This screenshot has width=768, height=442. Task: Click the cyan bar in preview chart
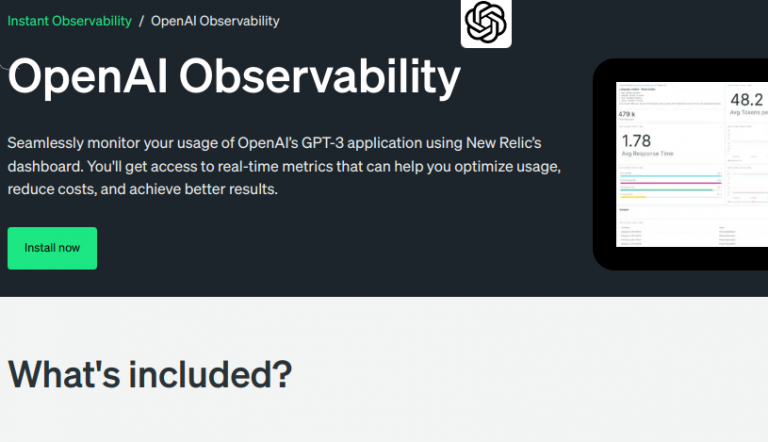[x=670, y=175]
